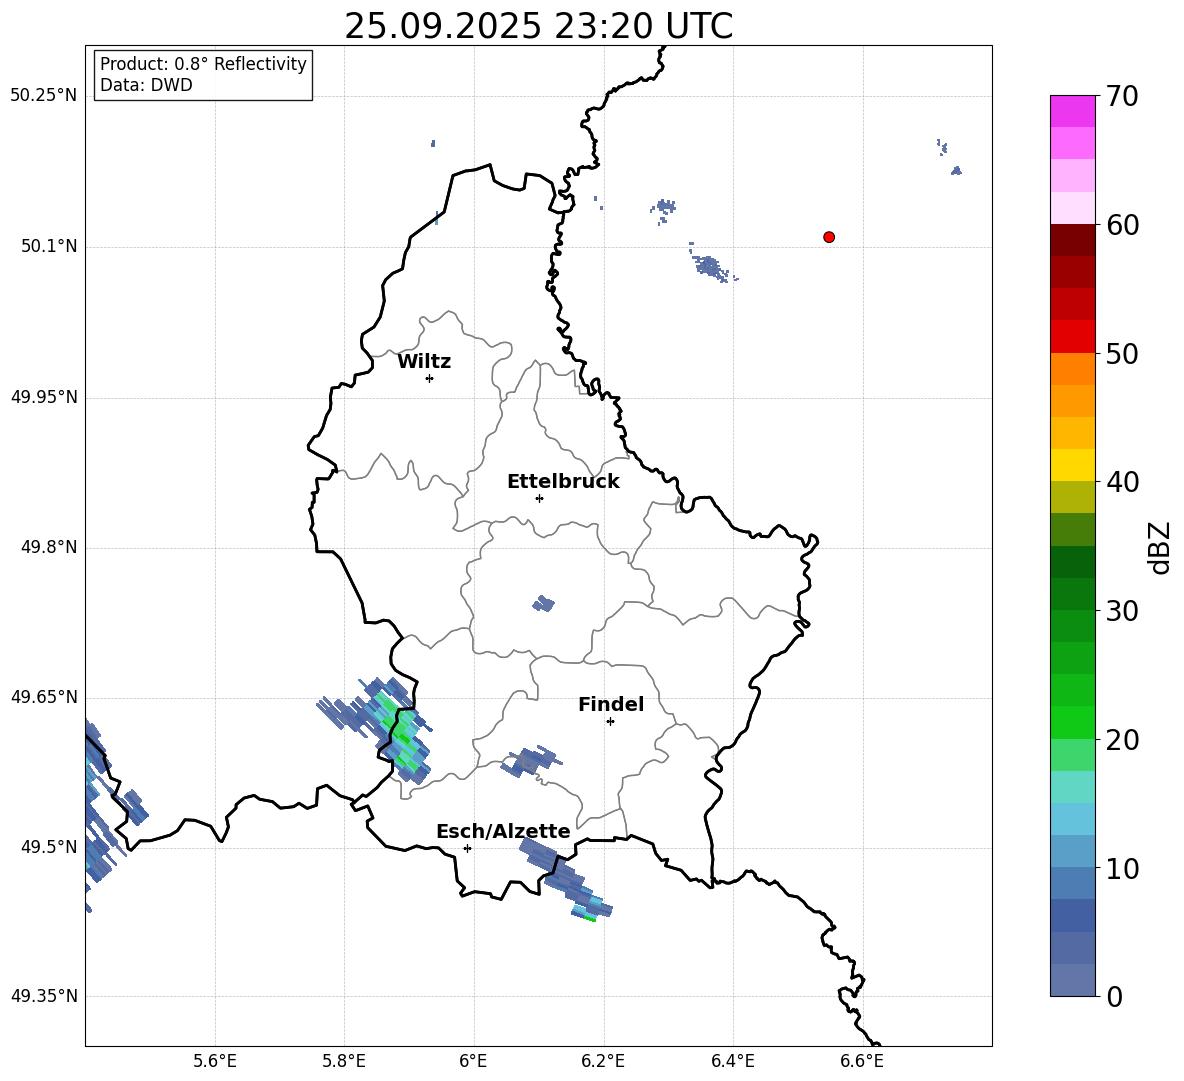Click the title 25.09.2025 23:20 UTC
Image resolution: width=1184 pixels, height=1081 pixels.
pos(538,26)
